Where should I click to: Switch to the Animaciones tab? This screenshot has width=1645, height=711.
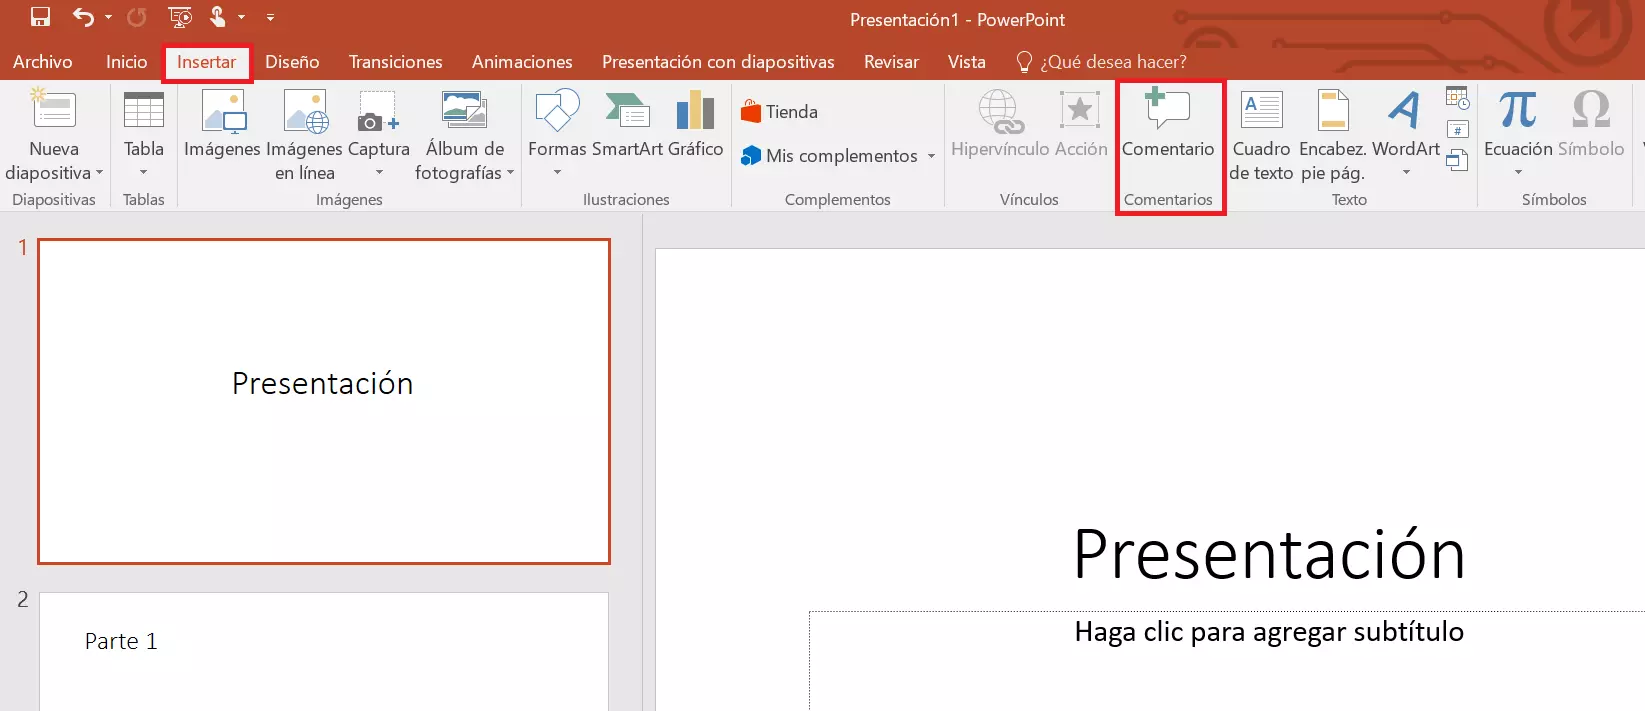click(x=522, y=62)
